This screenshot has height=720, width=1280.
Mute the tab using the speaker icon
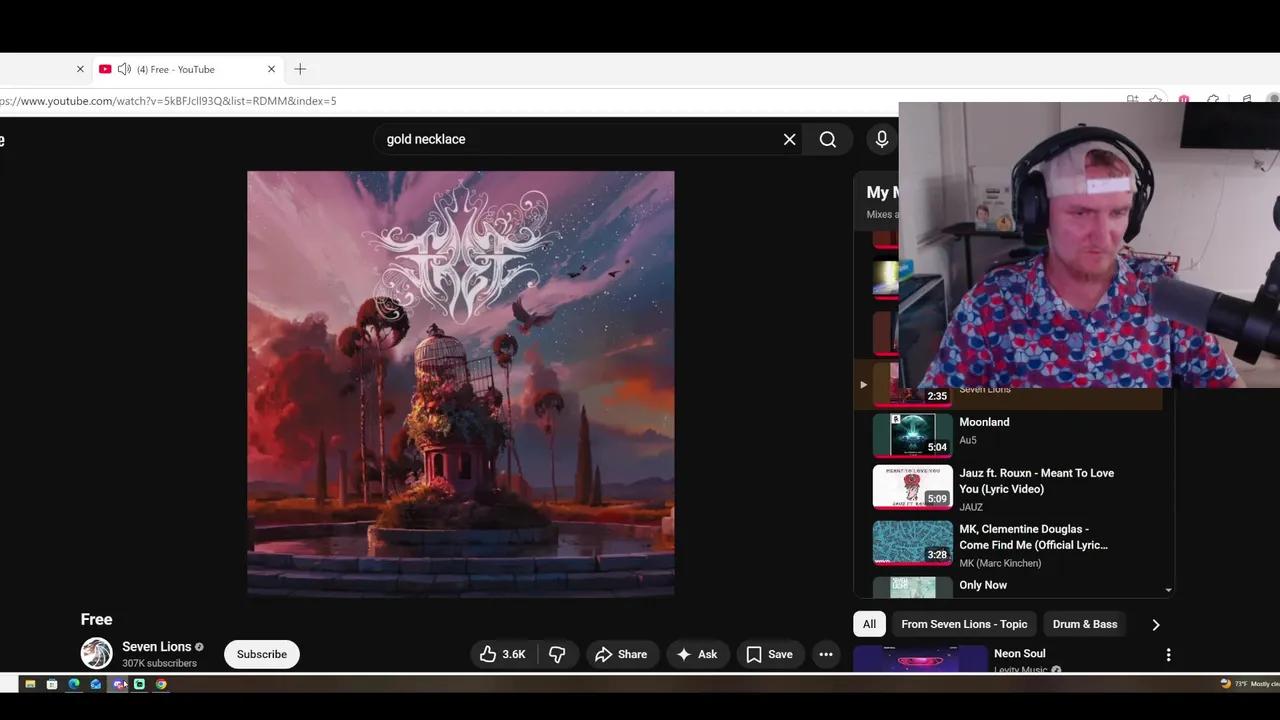pyautogui.click(x=124, y=69)
